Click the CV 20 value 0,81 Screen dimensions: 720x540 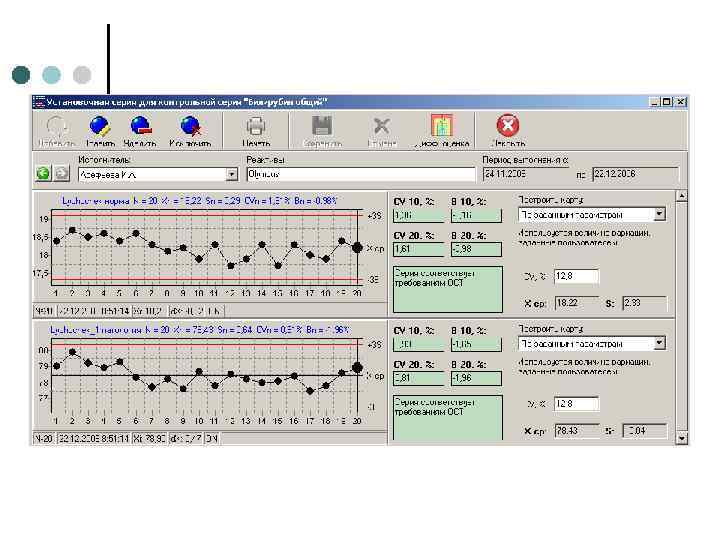coord(419,378)
